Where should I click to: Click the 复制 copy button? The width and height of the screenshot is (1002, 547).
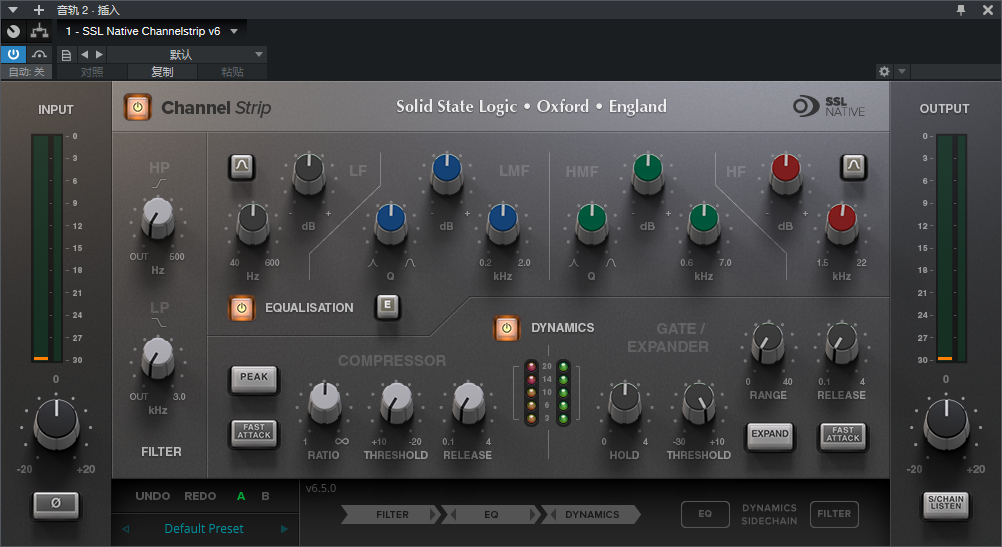[x=162, y=72]
